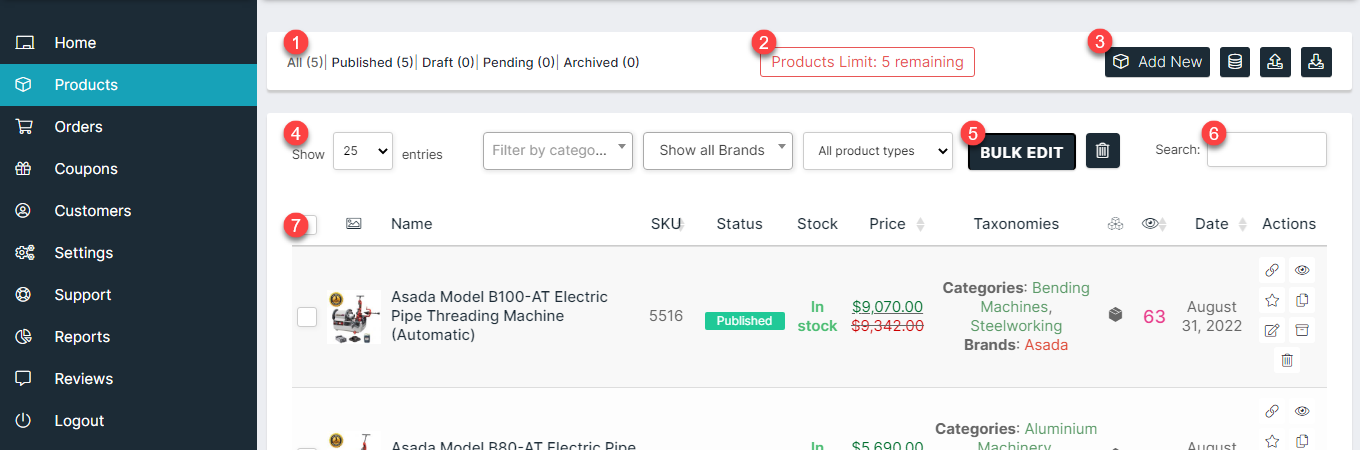Open the 25 entries per page dropdown
Screen dimensions: 1360x450
click(x=363, y=151)
